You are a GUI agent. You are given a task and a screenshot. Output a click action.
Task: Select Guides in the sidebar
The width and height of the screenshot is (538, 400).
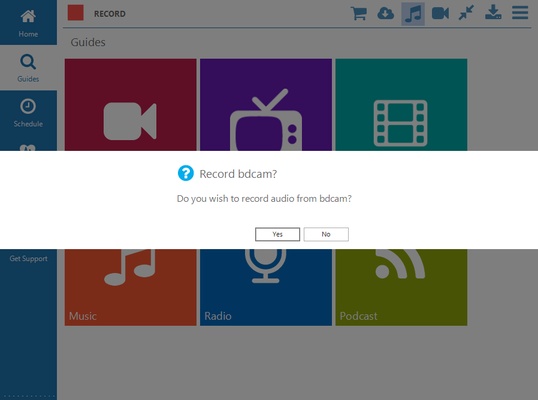28,68
